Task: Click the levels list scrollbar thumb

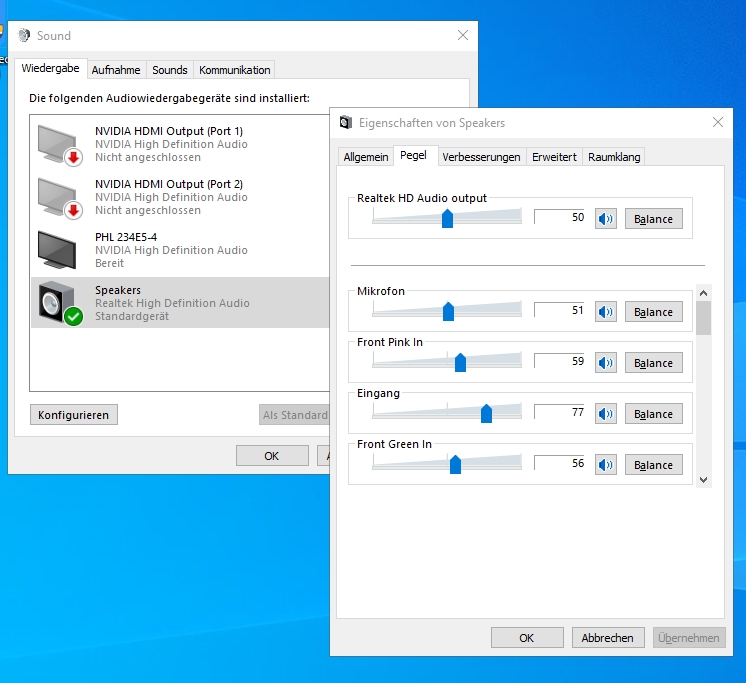Action: pyautogui.click(x=704, y=318)
